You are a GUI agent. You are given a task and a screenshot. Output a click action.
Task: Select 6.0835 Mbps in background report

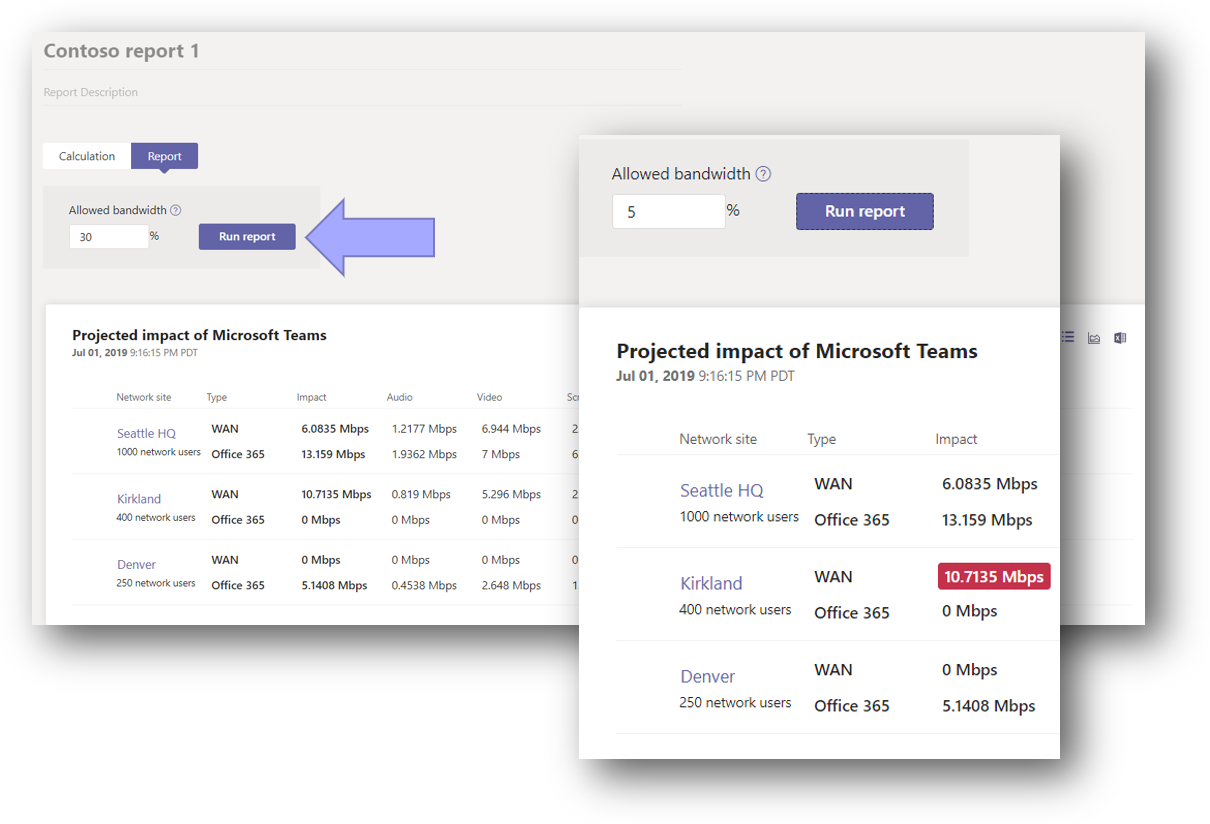click(x=335, y=429)
